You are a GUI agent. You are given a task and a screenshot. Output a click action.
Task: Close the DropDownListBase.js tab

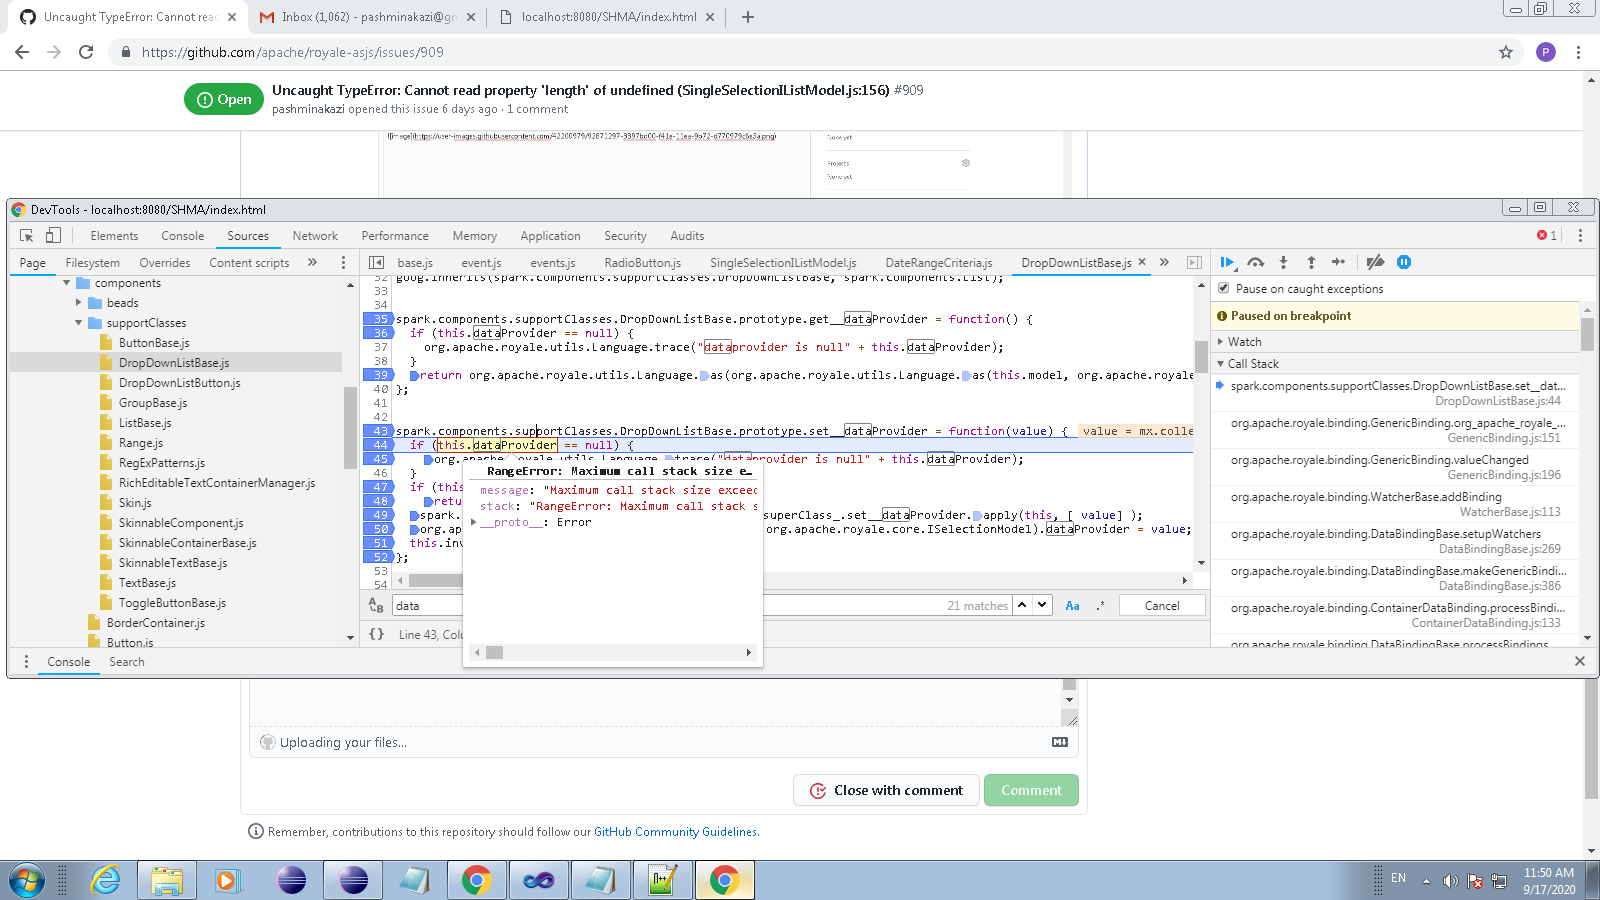[1142, 262]
